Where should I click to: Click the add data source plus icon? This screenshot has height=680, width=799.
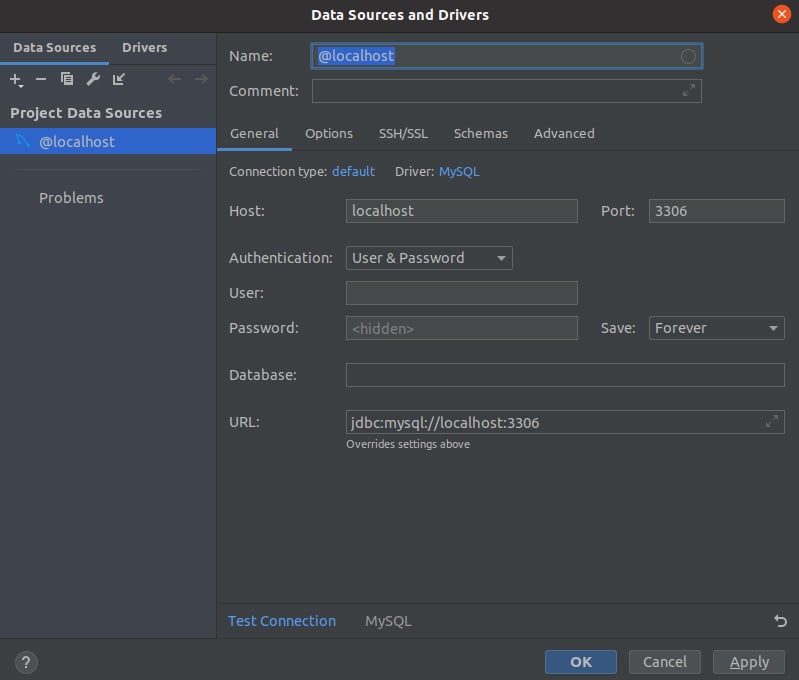click(x=15, y=79)
